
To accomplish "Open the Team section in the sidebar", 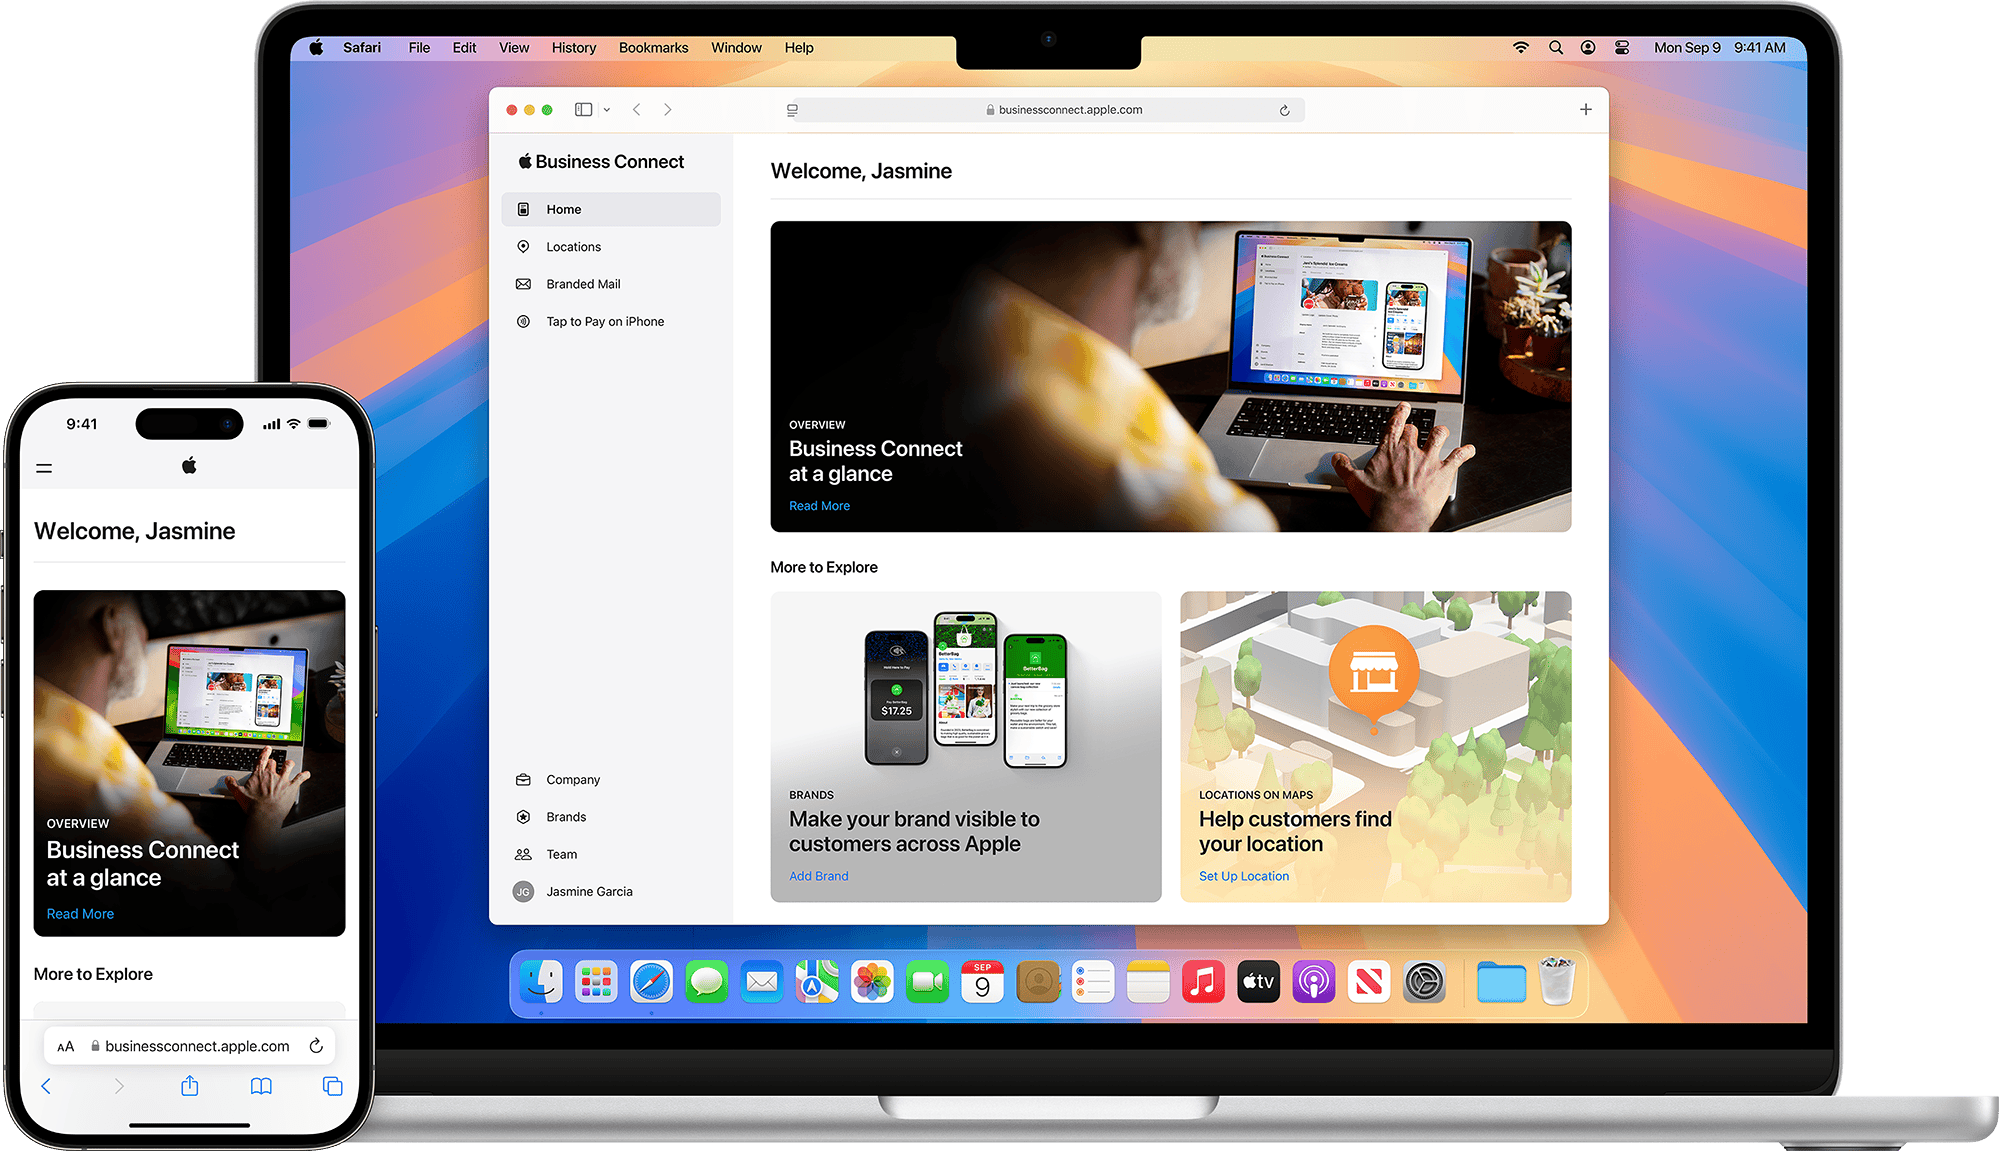I will (x=561, y=854).
